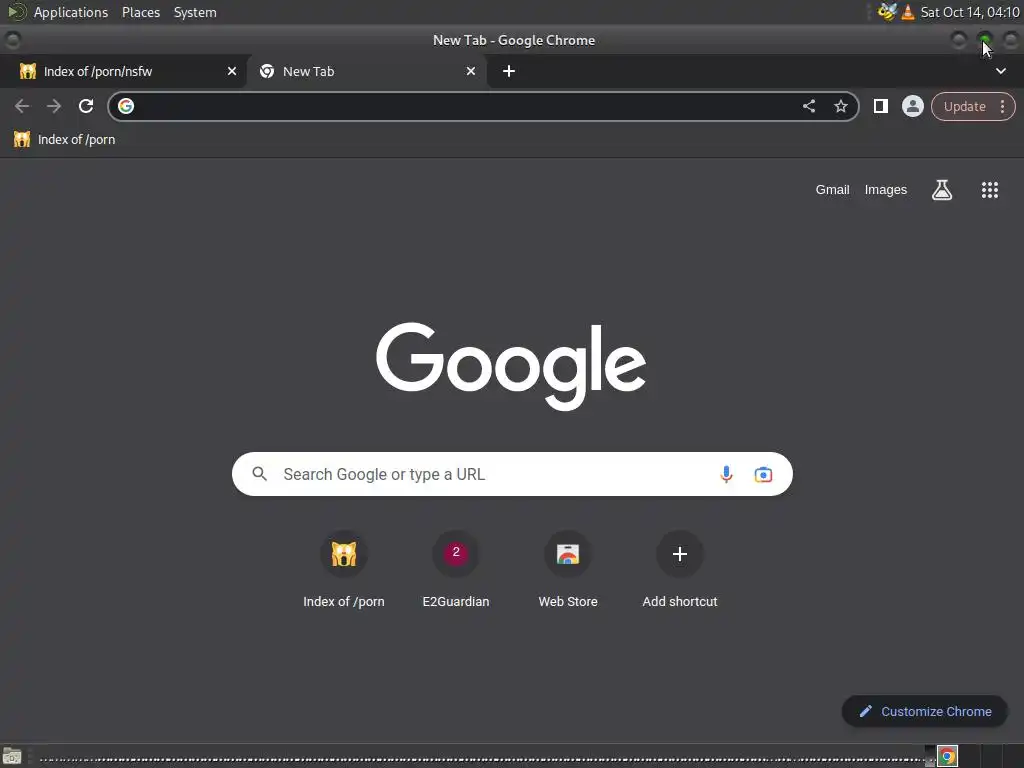Screen dimensions: 1024x768
Task: Start voice search with microphone
Action: point(726,474)
